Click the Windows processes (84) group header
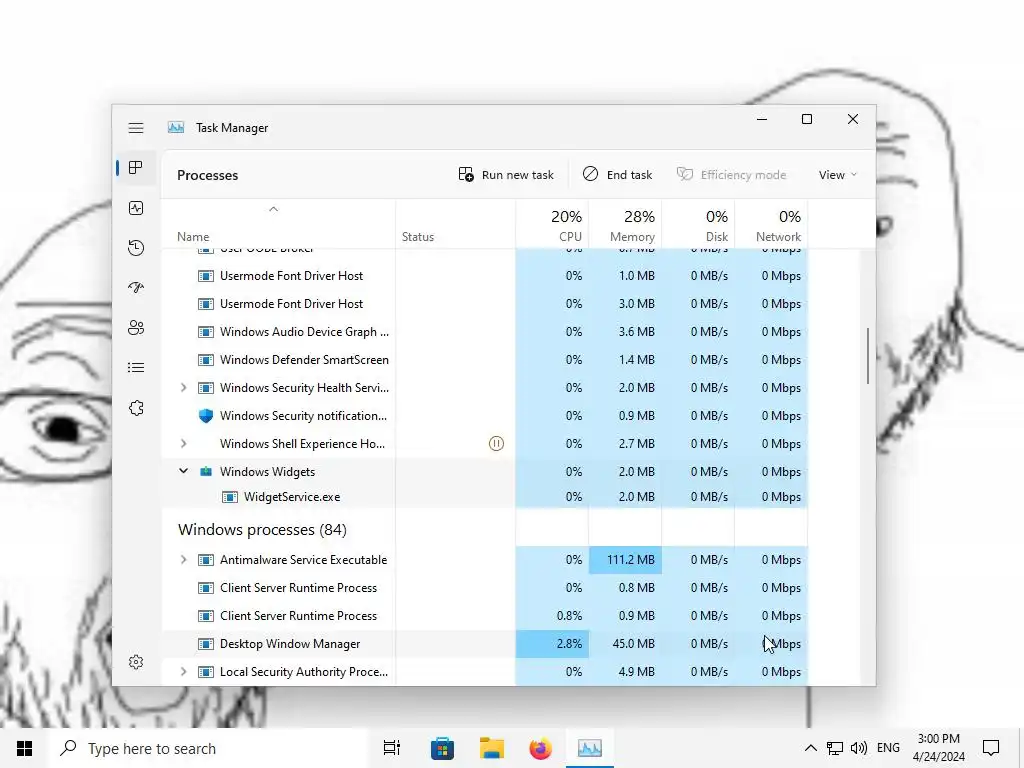 (262, 530)
